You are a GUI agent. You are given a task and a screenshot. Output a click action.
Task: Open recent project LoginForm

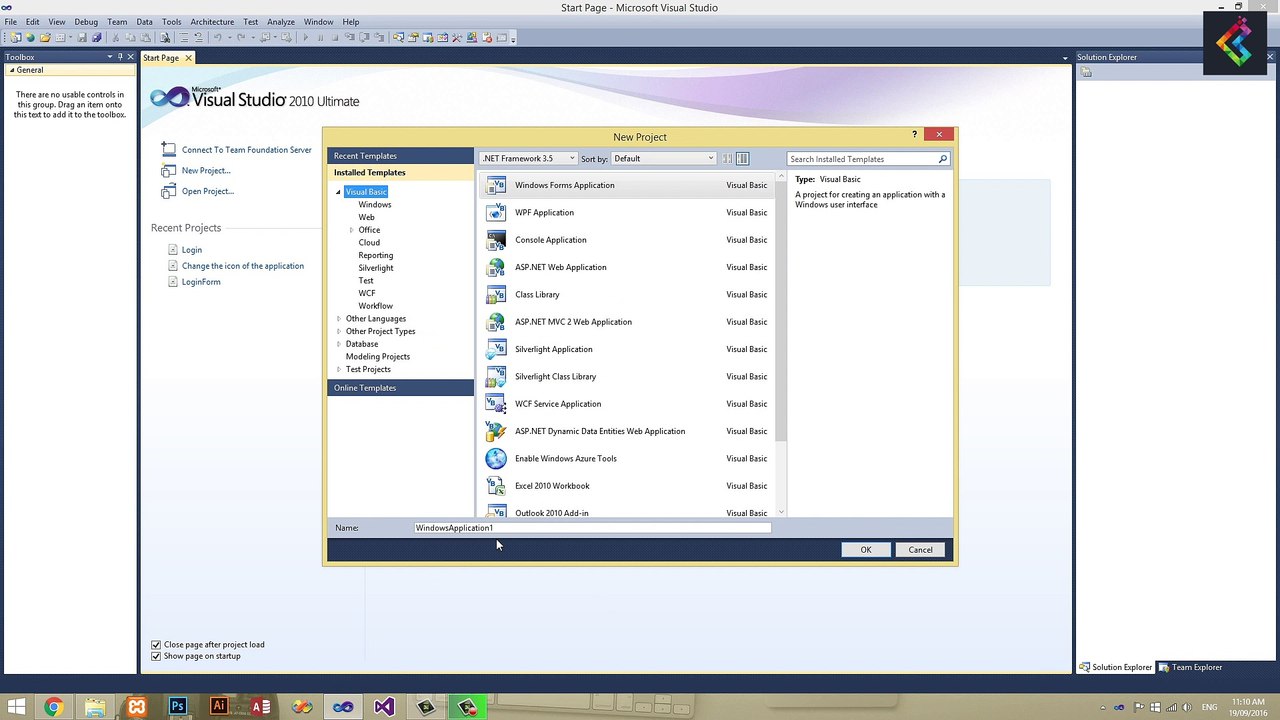point(200,282)
